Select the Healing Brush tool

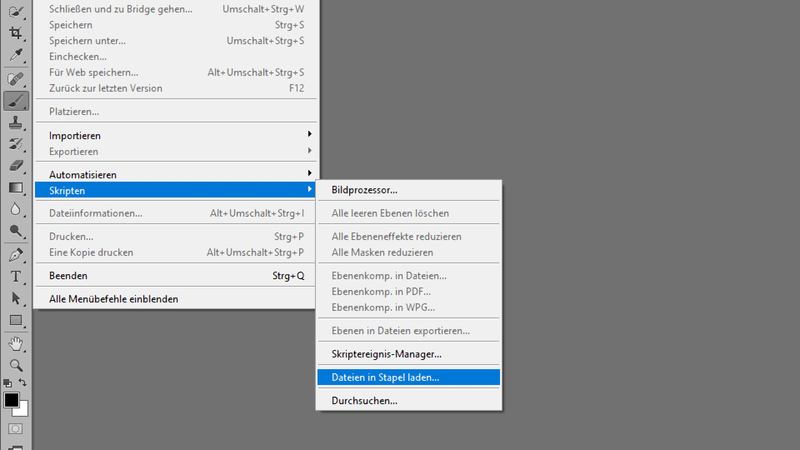coord(16,79)
